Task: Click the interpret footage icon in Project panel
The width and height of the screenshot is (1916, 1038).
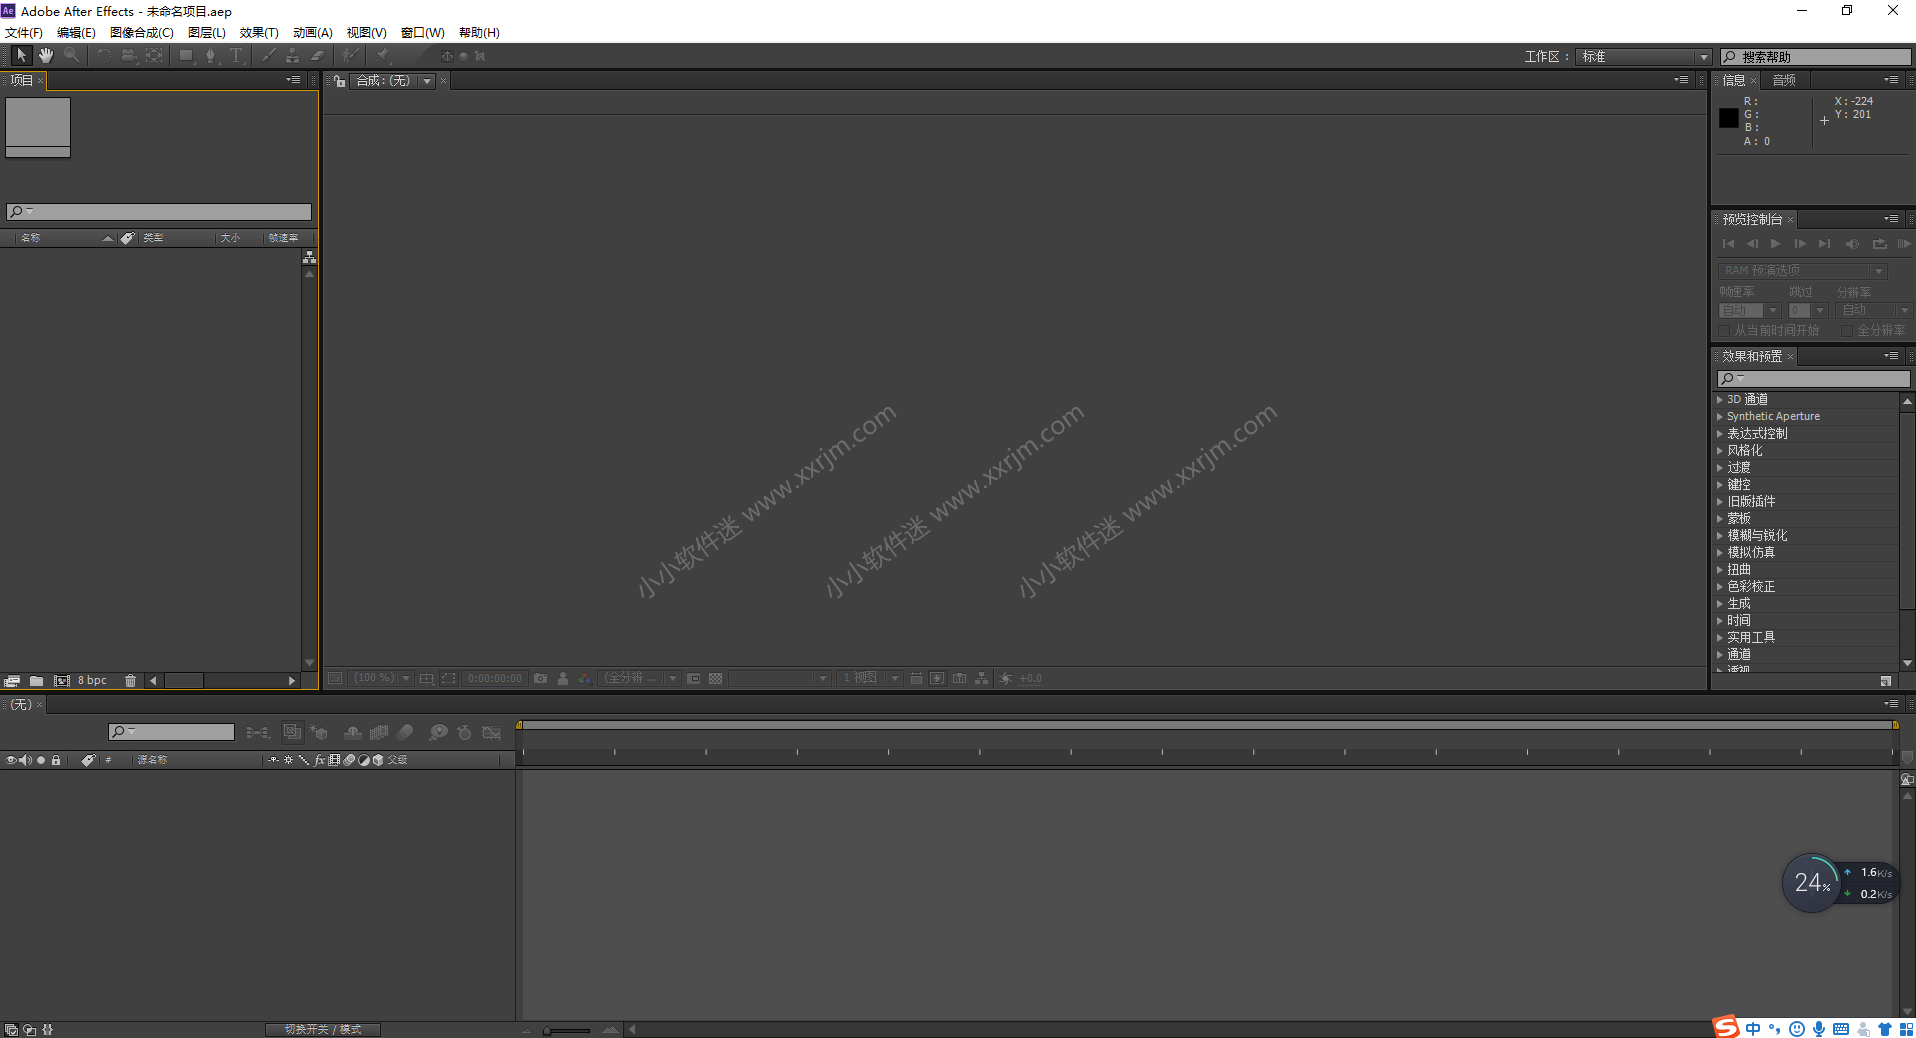Action: 12,681
